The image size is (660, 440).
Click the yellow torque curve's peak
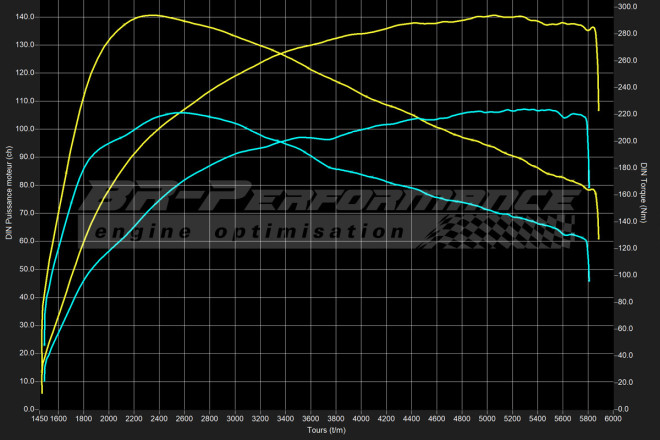[x=148, y=15]
